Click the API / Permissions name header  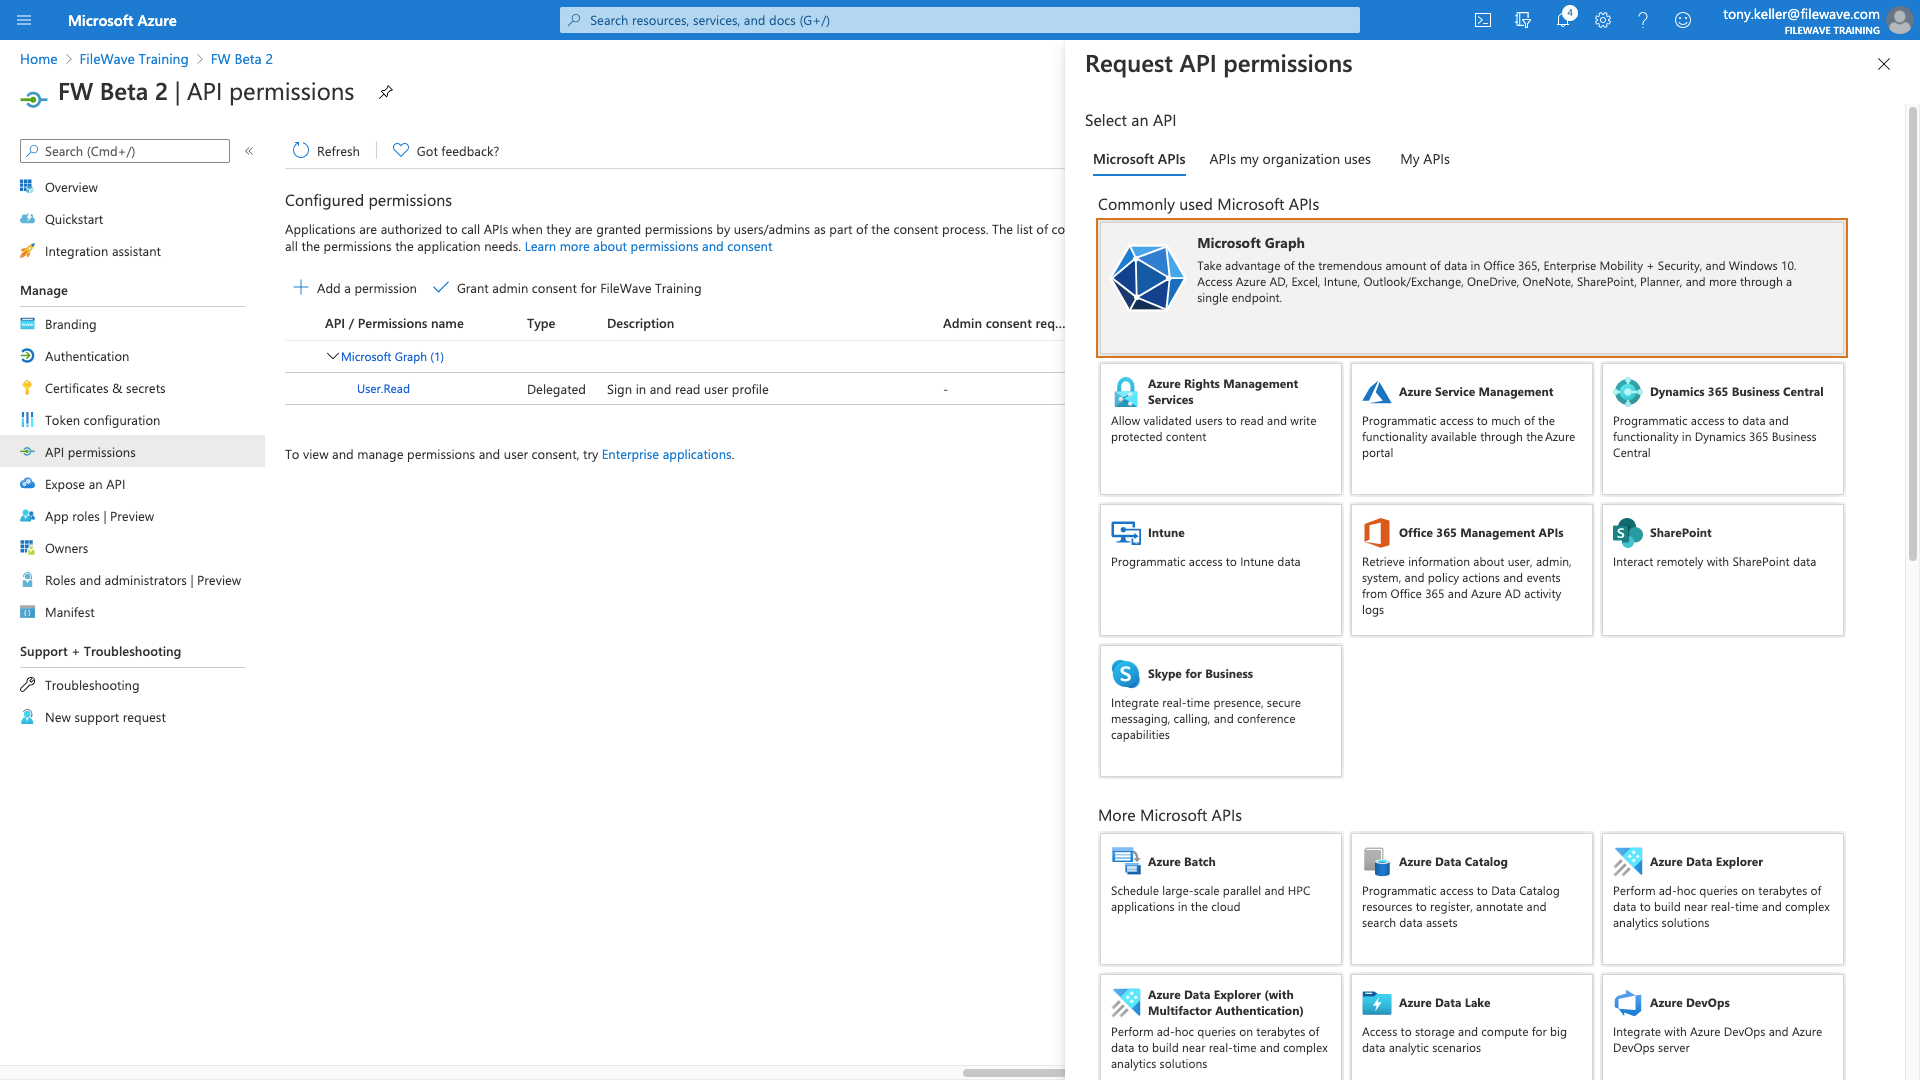(x=394, y=323)
